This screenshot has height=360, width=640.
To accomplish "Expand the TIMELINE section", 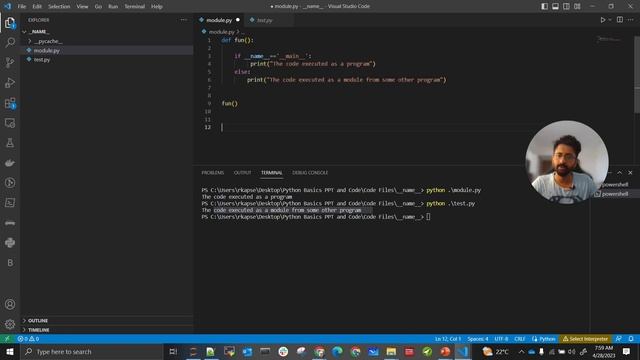I will (107, 330).
